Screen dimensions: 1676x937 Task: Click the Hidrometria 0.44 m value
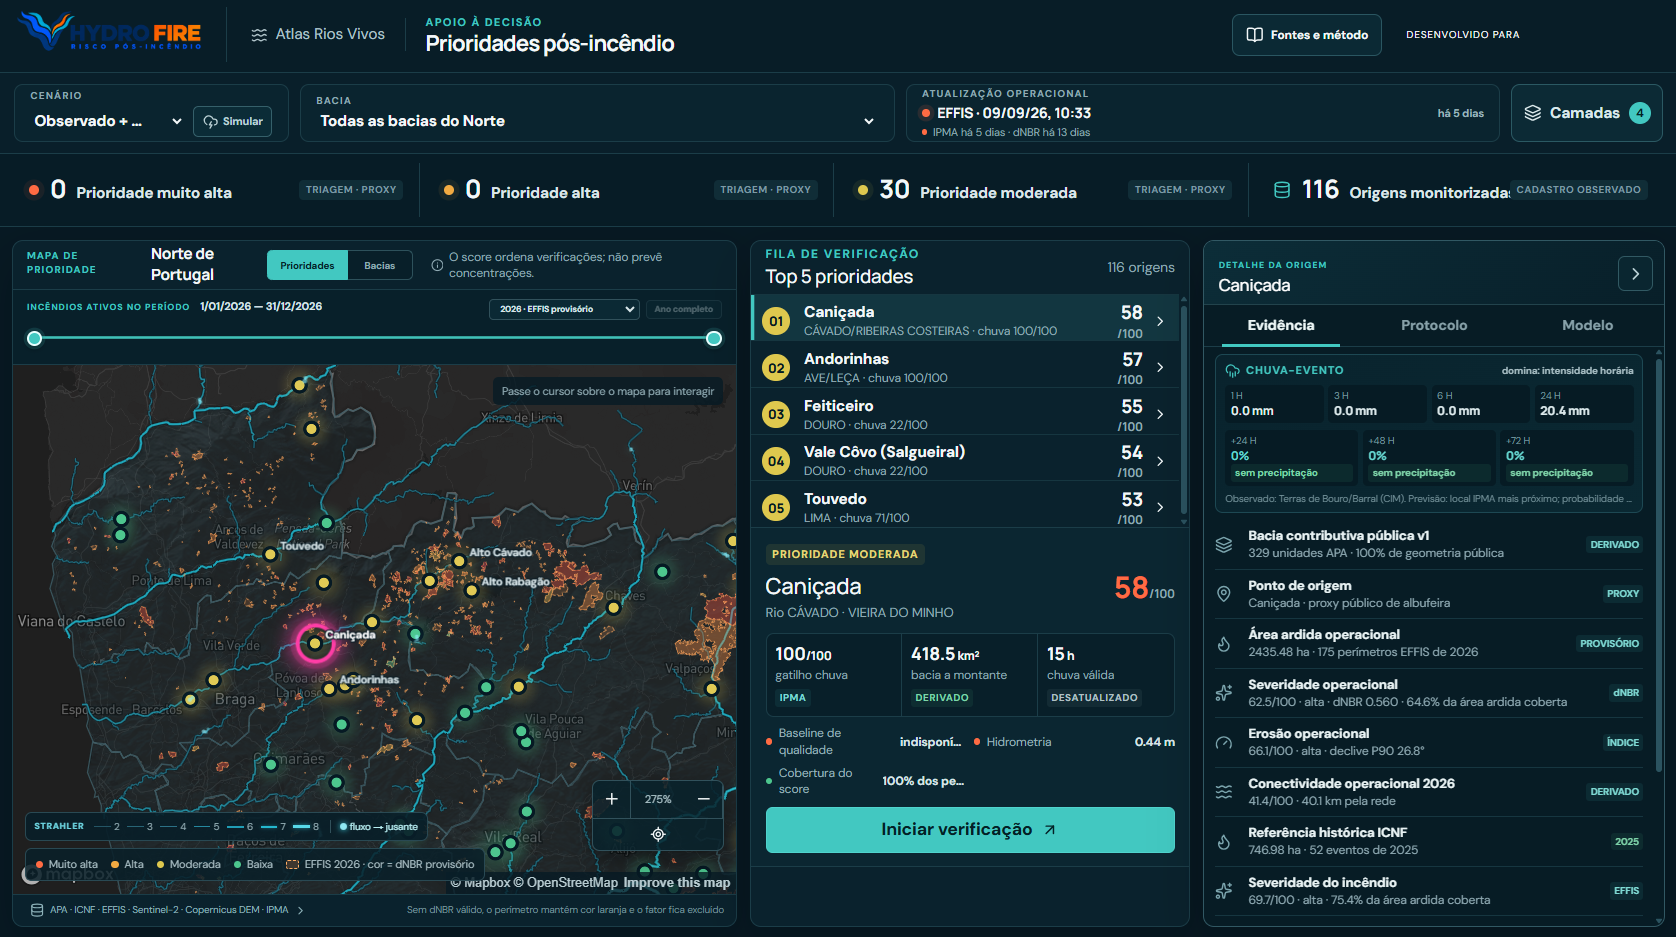click(1154, 742)
